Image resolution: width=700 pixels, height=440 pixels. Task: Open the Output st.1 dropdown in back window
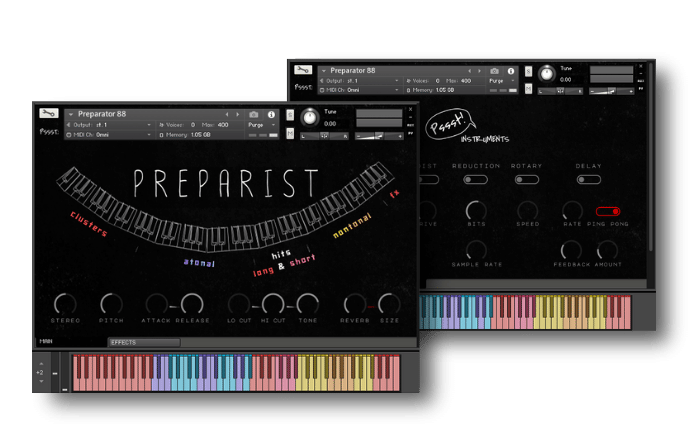click(359, 81)
